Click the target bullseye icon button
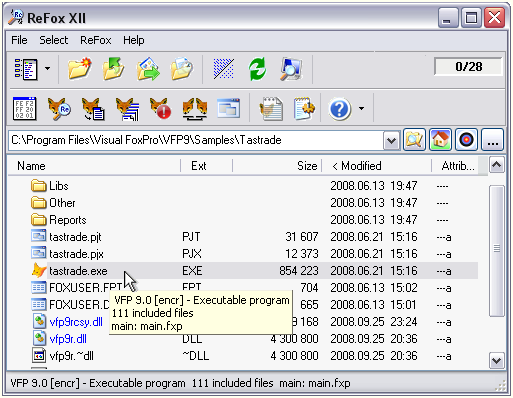 (466, 140)
